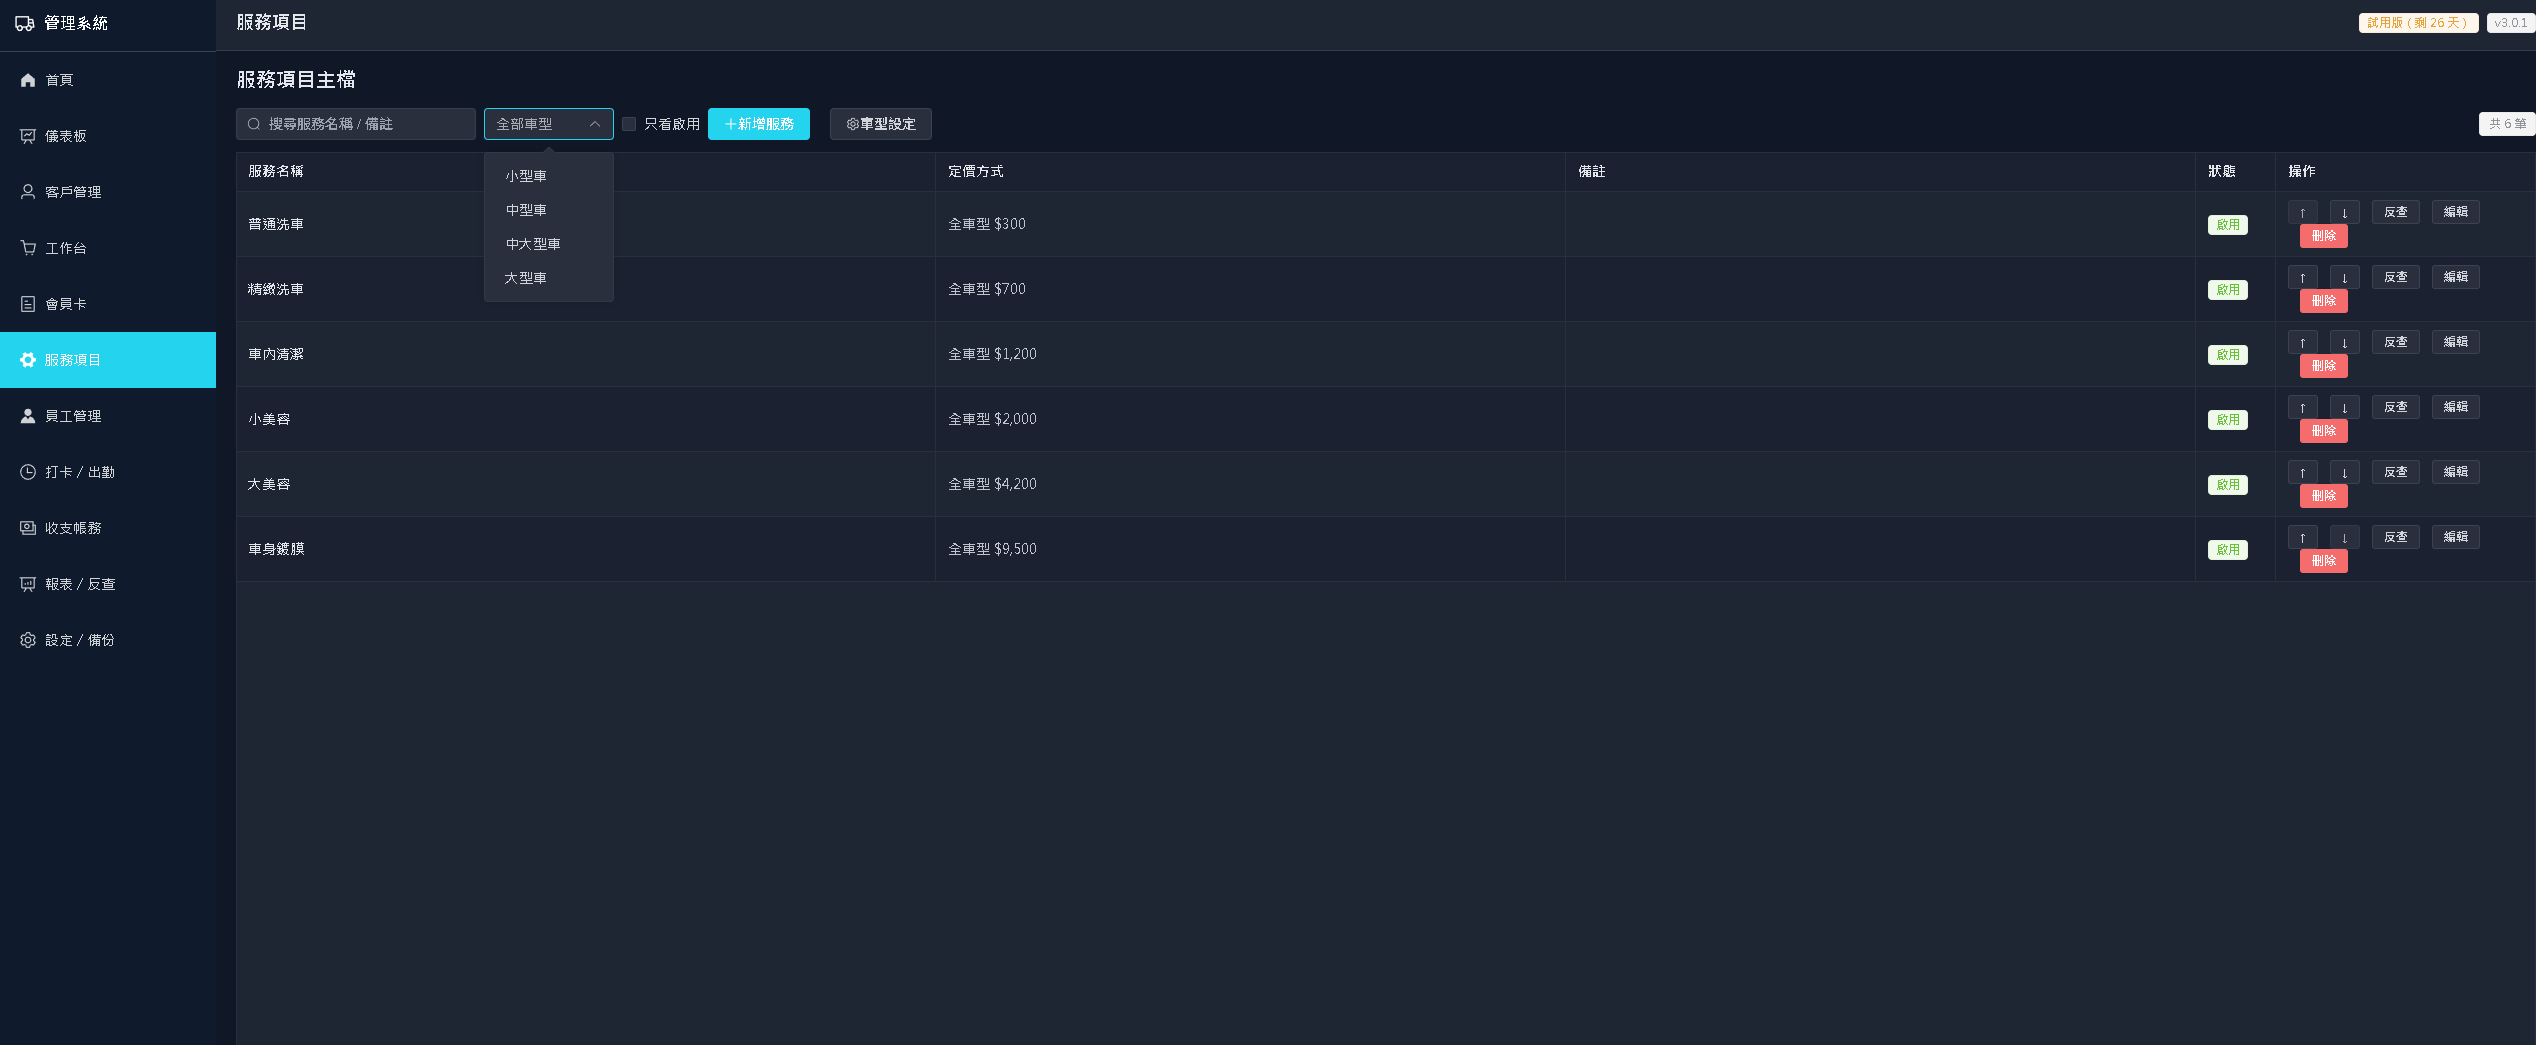2536x1045 pixels.
Task: Click the 啟用 status tag for 車身鍍膜
Action: point(2228,550)
